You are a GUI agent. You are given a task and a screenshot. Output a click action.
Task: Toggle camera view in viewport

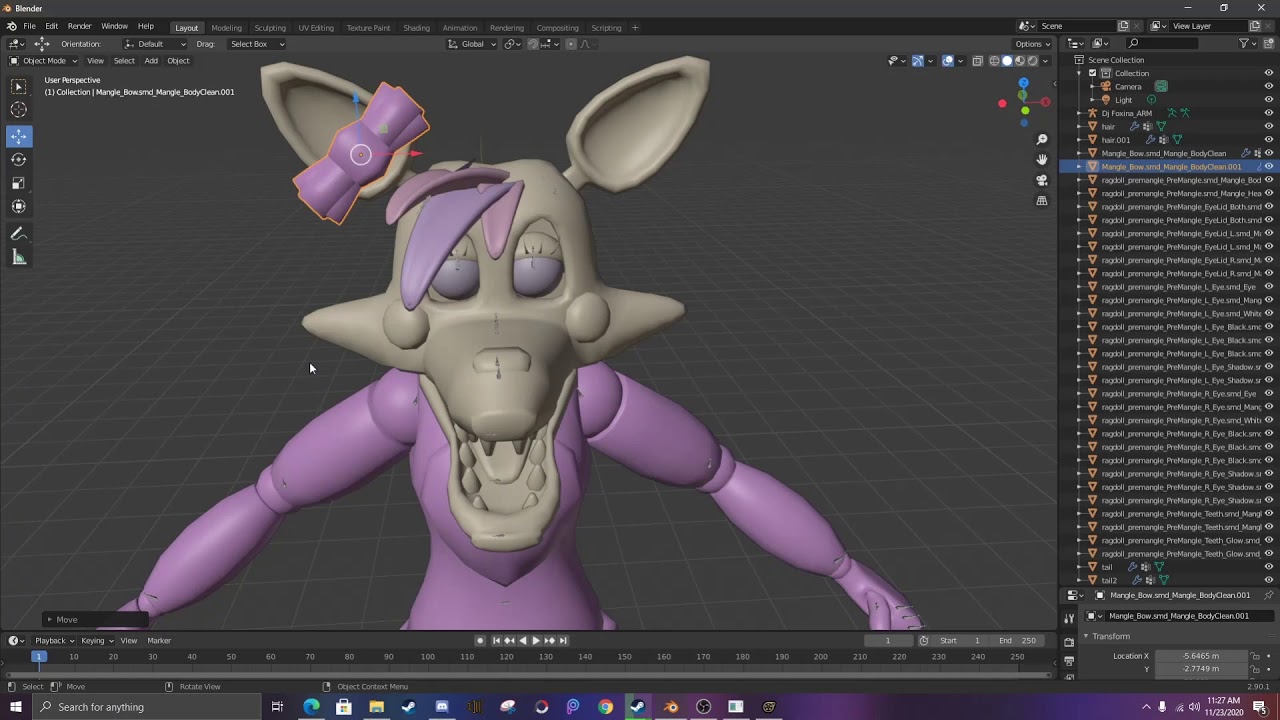tap(1042, 180)
